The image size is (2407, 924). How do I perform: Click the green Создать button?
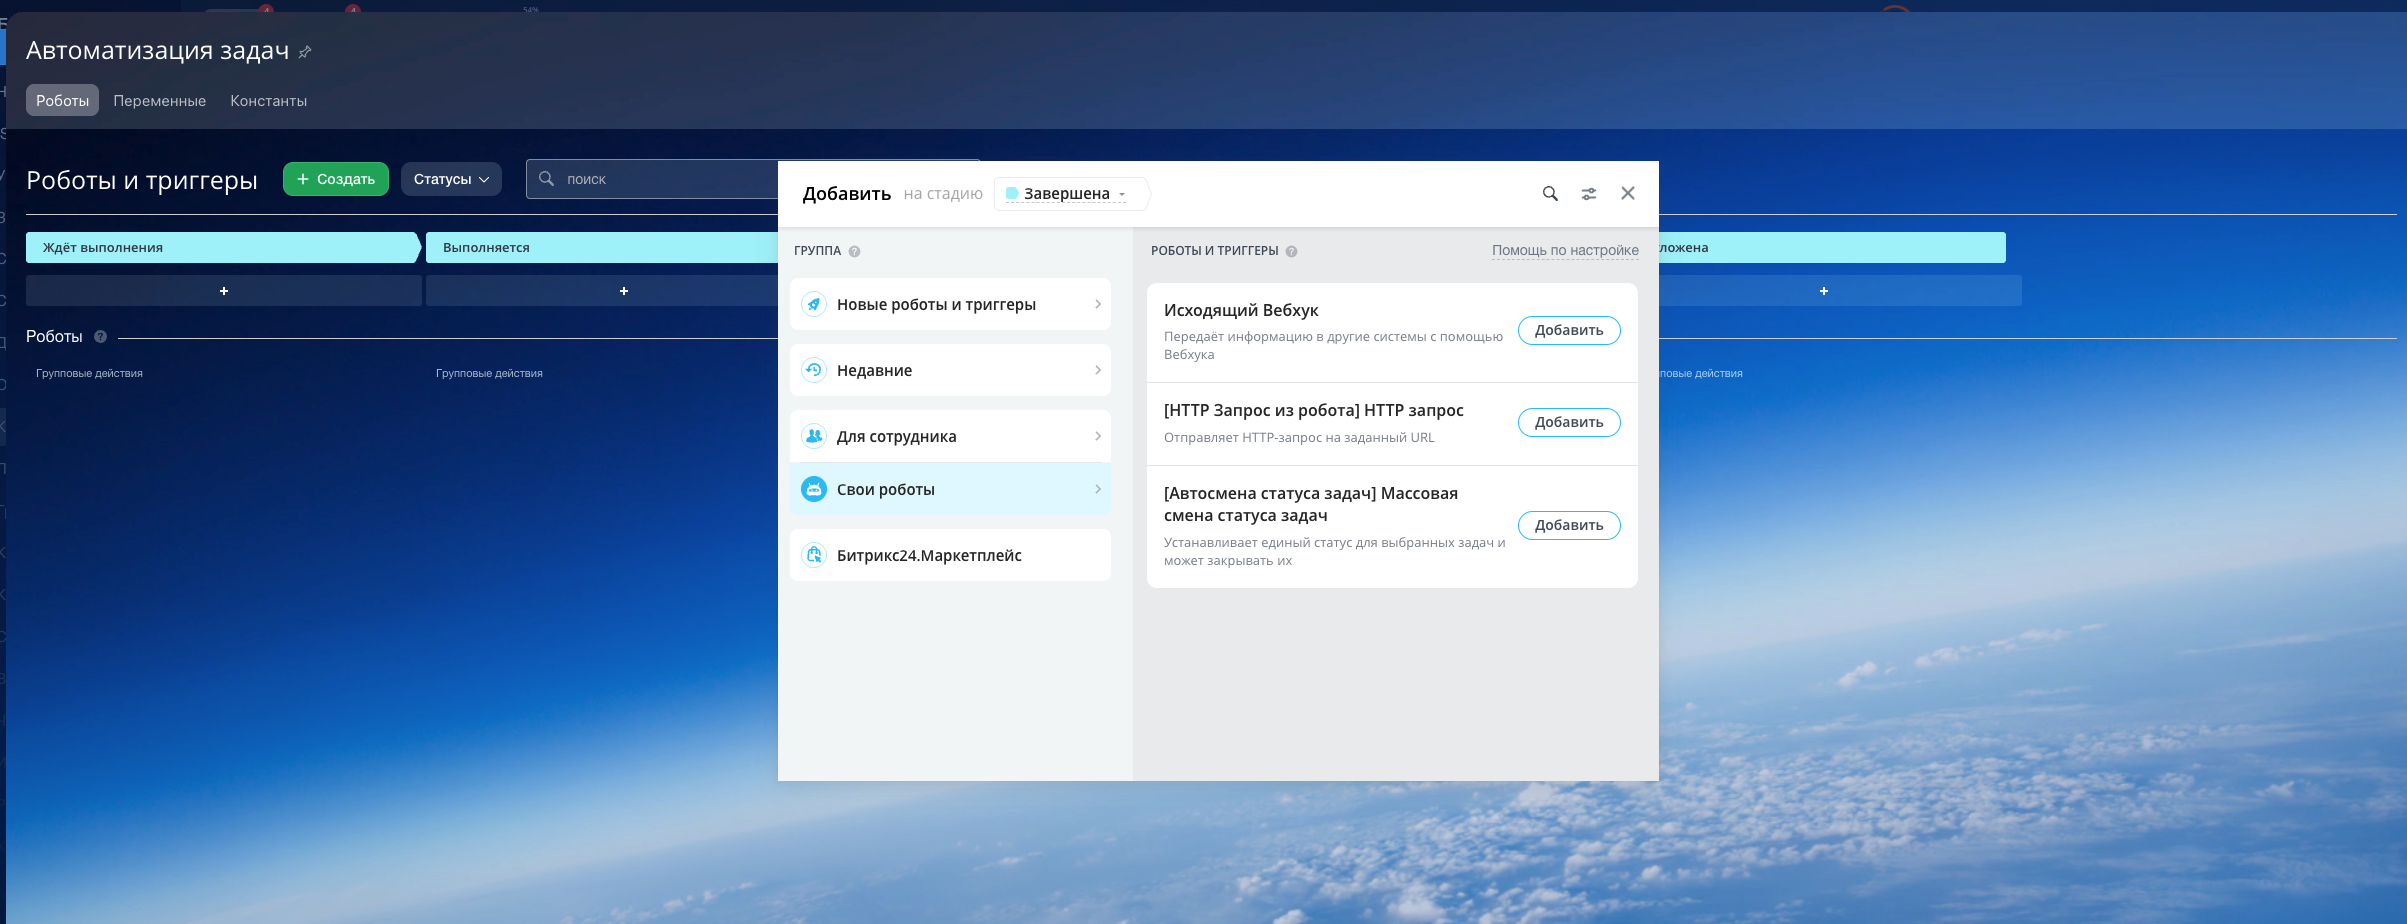pyautogui.click(x=335, y=180)
